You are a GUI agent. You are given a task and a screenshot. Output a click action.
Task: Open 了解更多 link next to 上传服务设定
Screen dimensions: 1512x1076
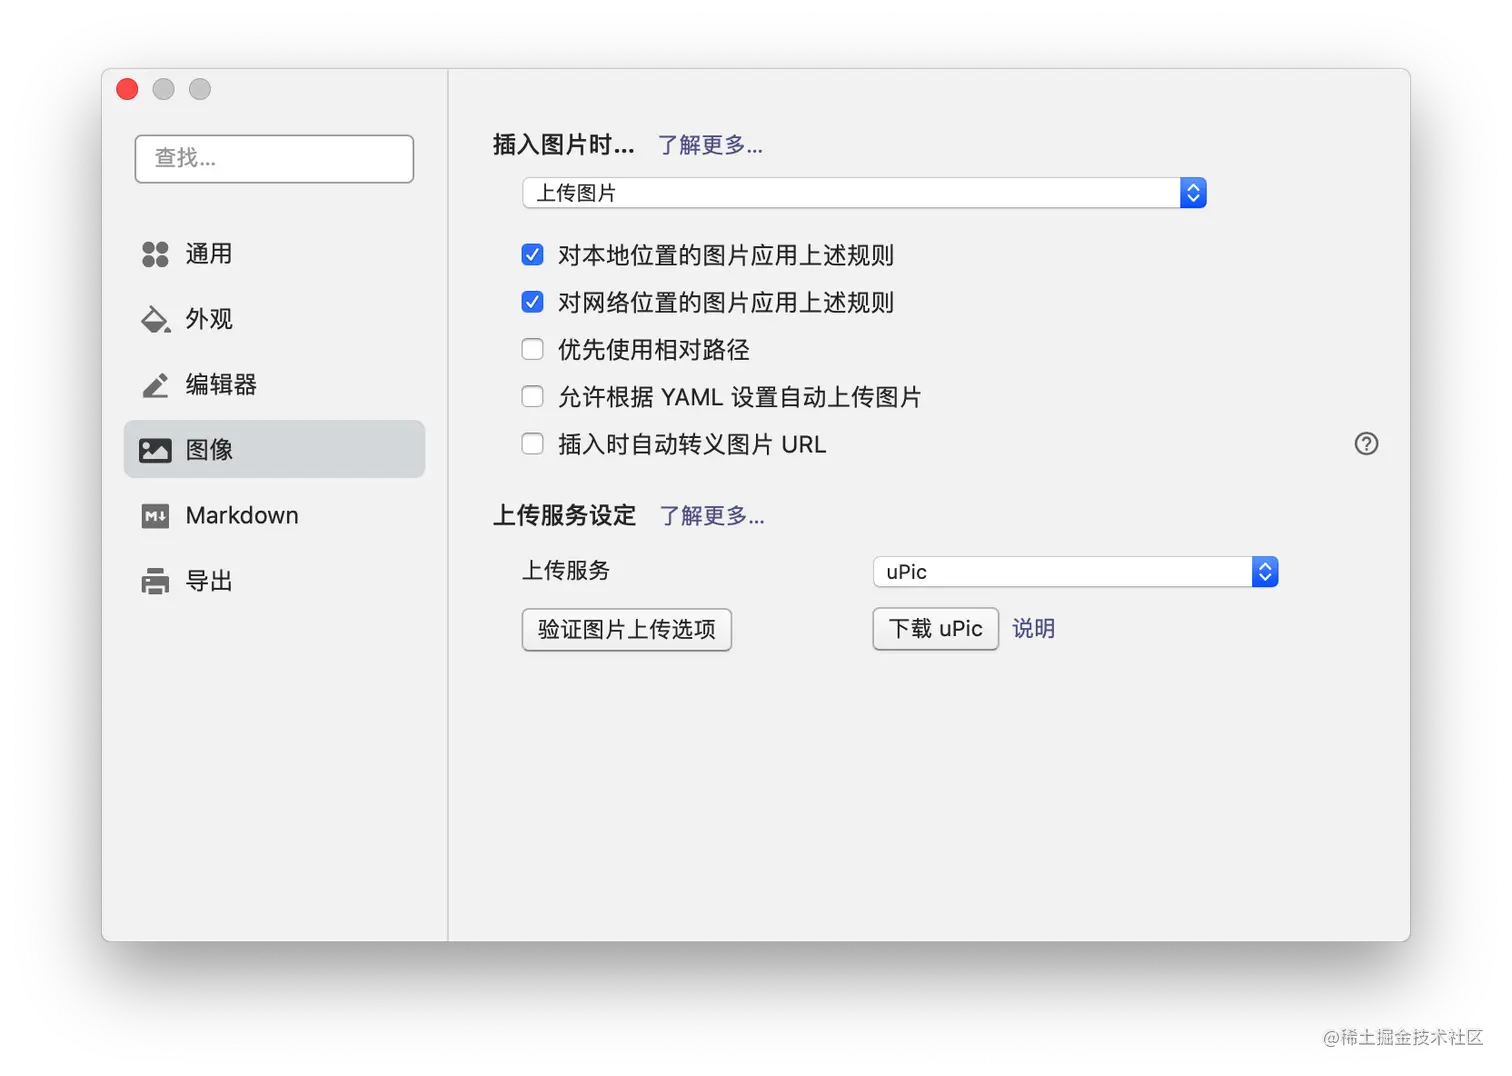[712, 516]
